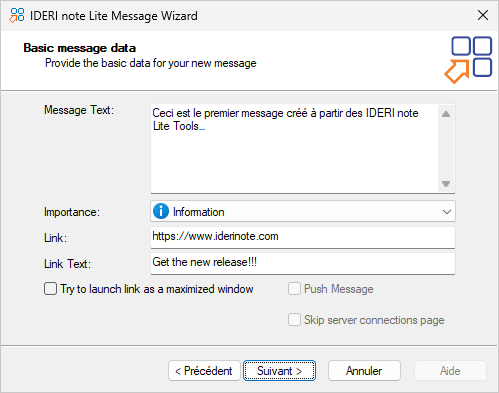Image resolution: width=499 pixels, height=393 pixels.
Task: Click the IDERI note title bar icon
Action: coord(17,15)
